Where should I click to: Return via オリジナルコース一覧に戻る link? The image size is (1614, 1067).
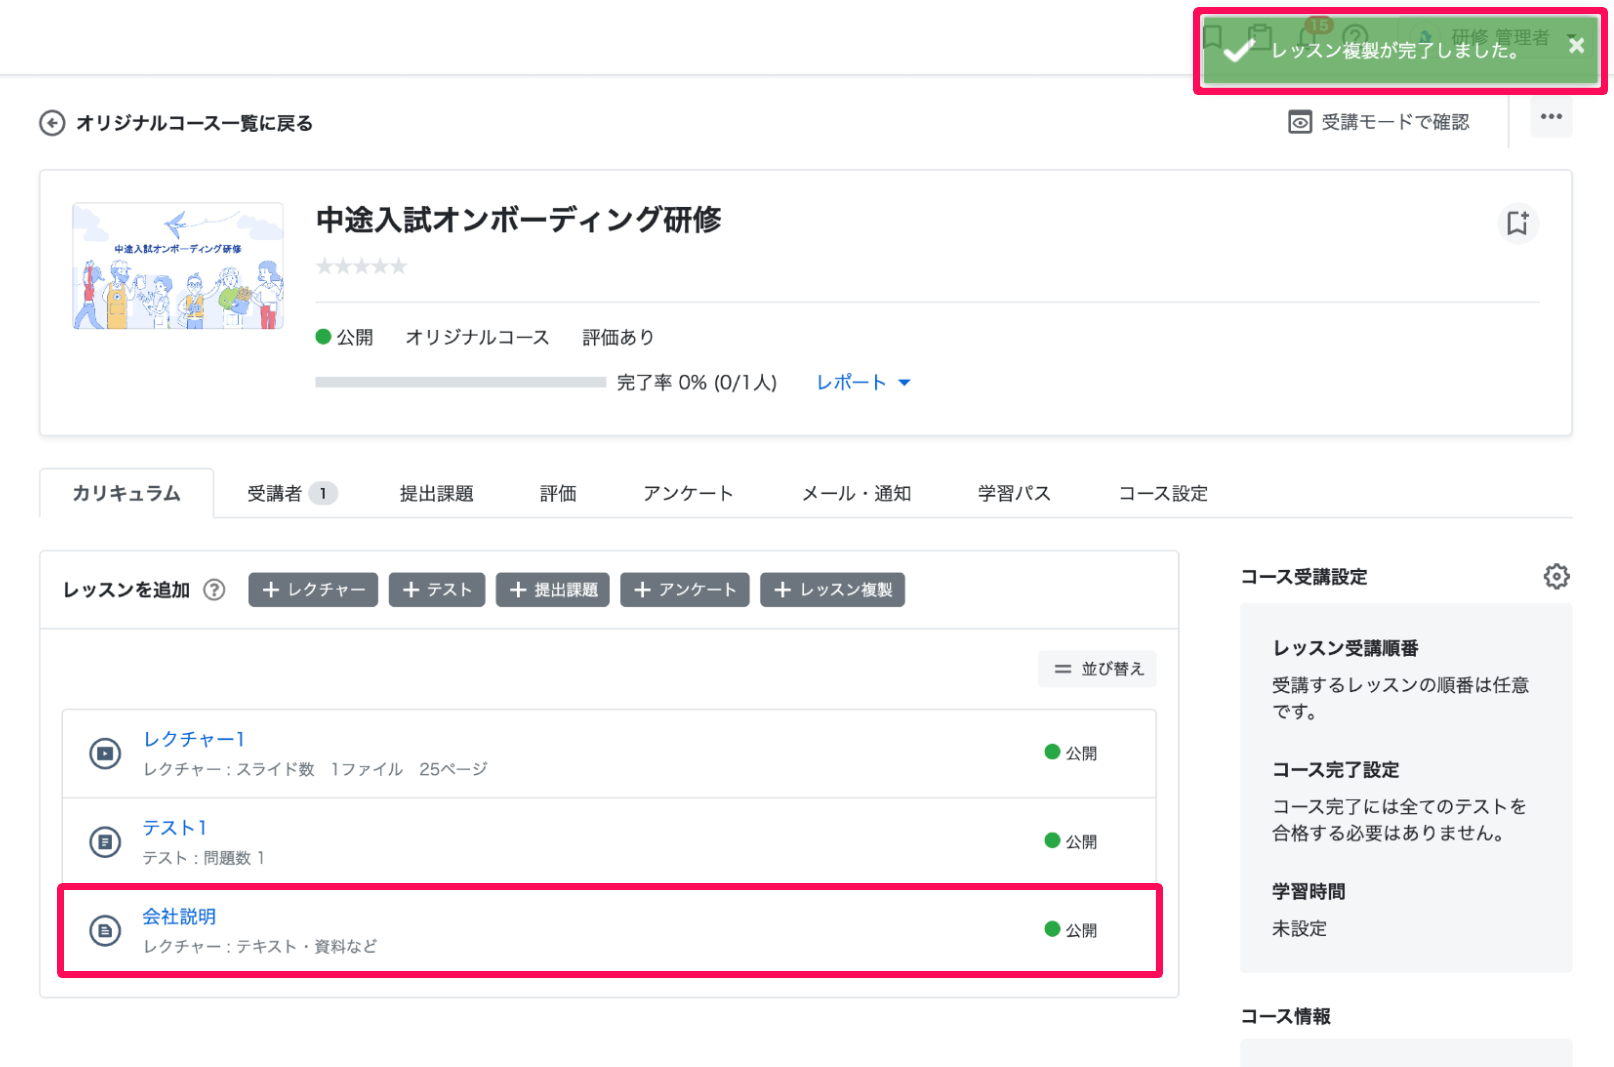194,123
